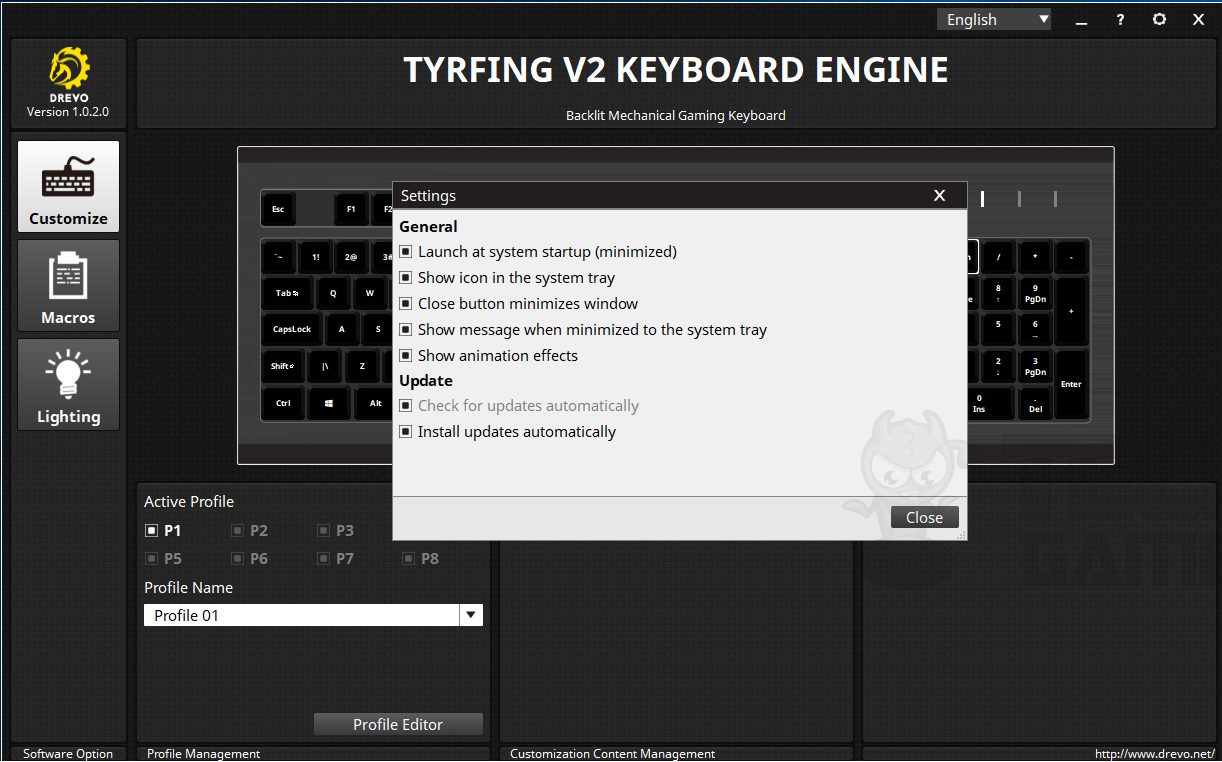
Task: Open the Profile Editor
Action: point(398,724)
